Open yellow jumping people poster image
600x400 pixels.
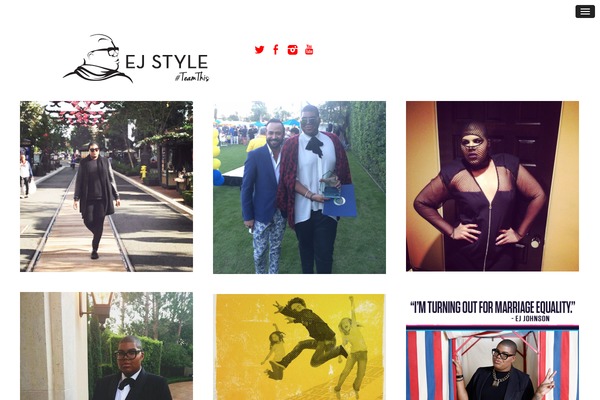coord(299,347)
